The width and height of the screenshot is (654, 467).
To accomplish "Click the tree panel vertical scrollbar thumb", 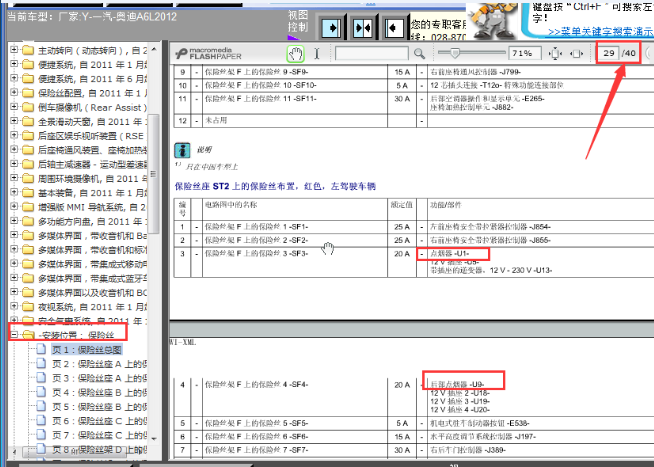I will click(154, 174).
